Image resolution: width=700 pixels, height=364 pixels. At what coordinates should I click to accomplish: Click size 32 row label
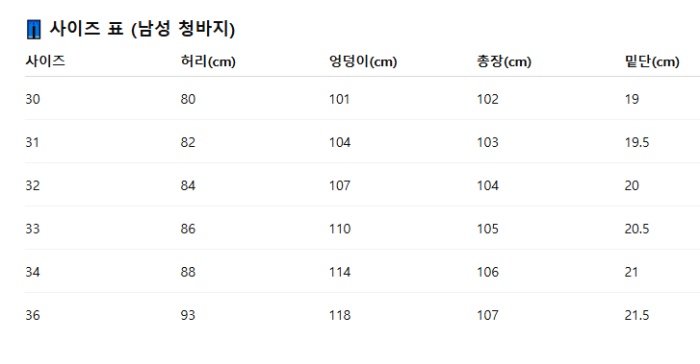point(33,185)
